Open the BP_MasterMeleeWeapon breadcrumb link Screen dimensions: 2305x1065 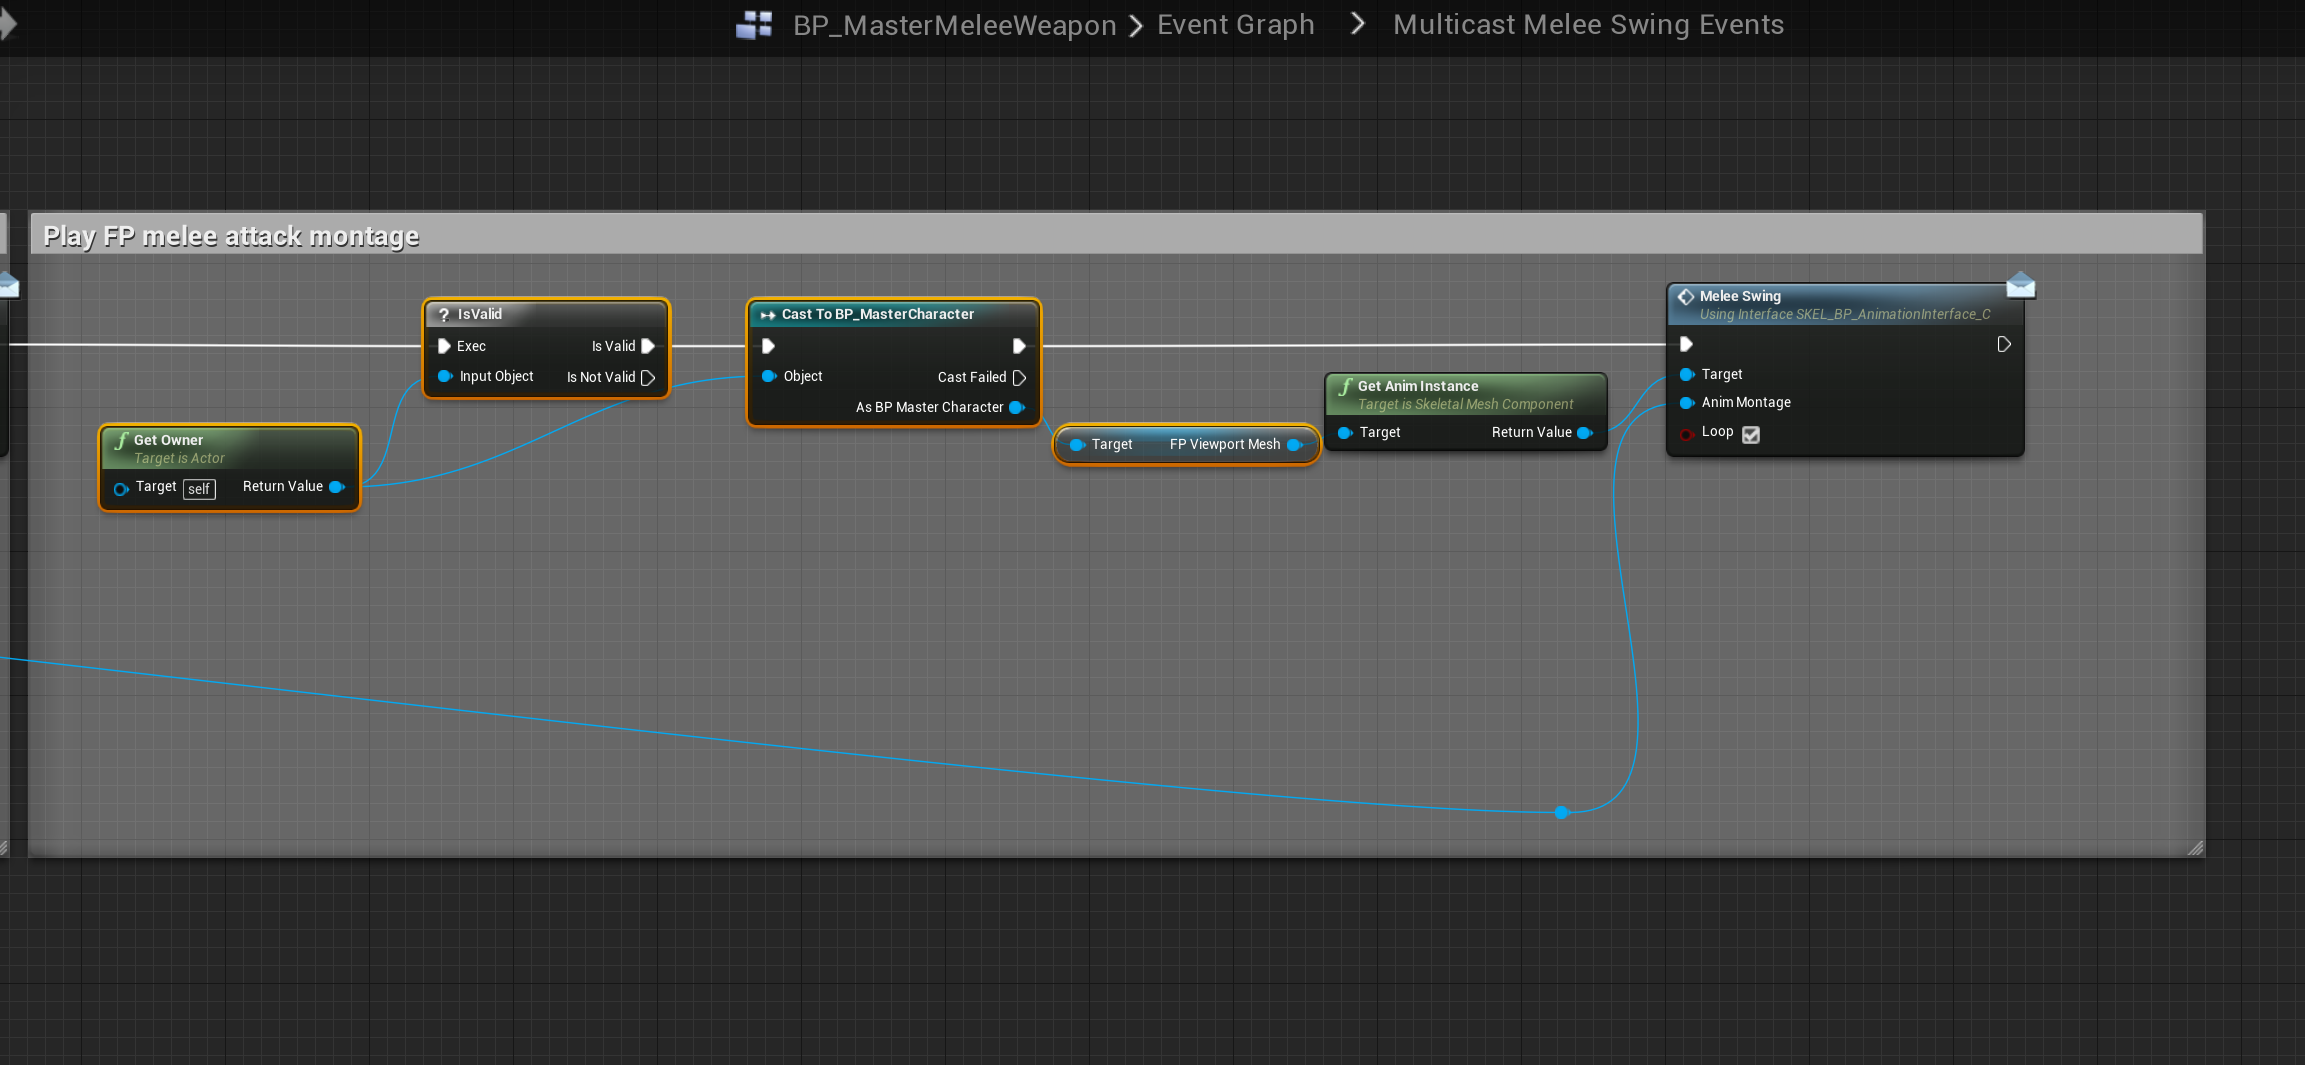(954, 26)
